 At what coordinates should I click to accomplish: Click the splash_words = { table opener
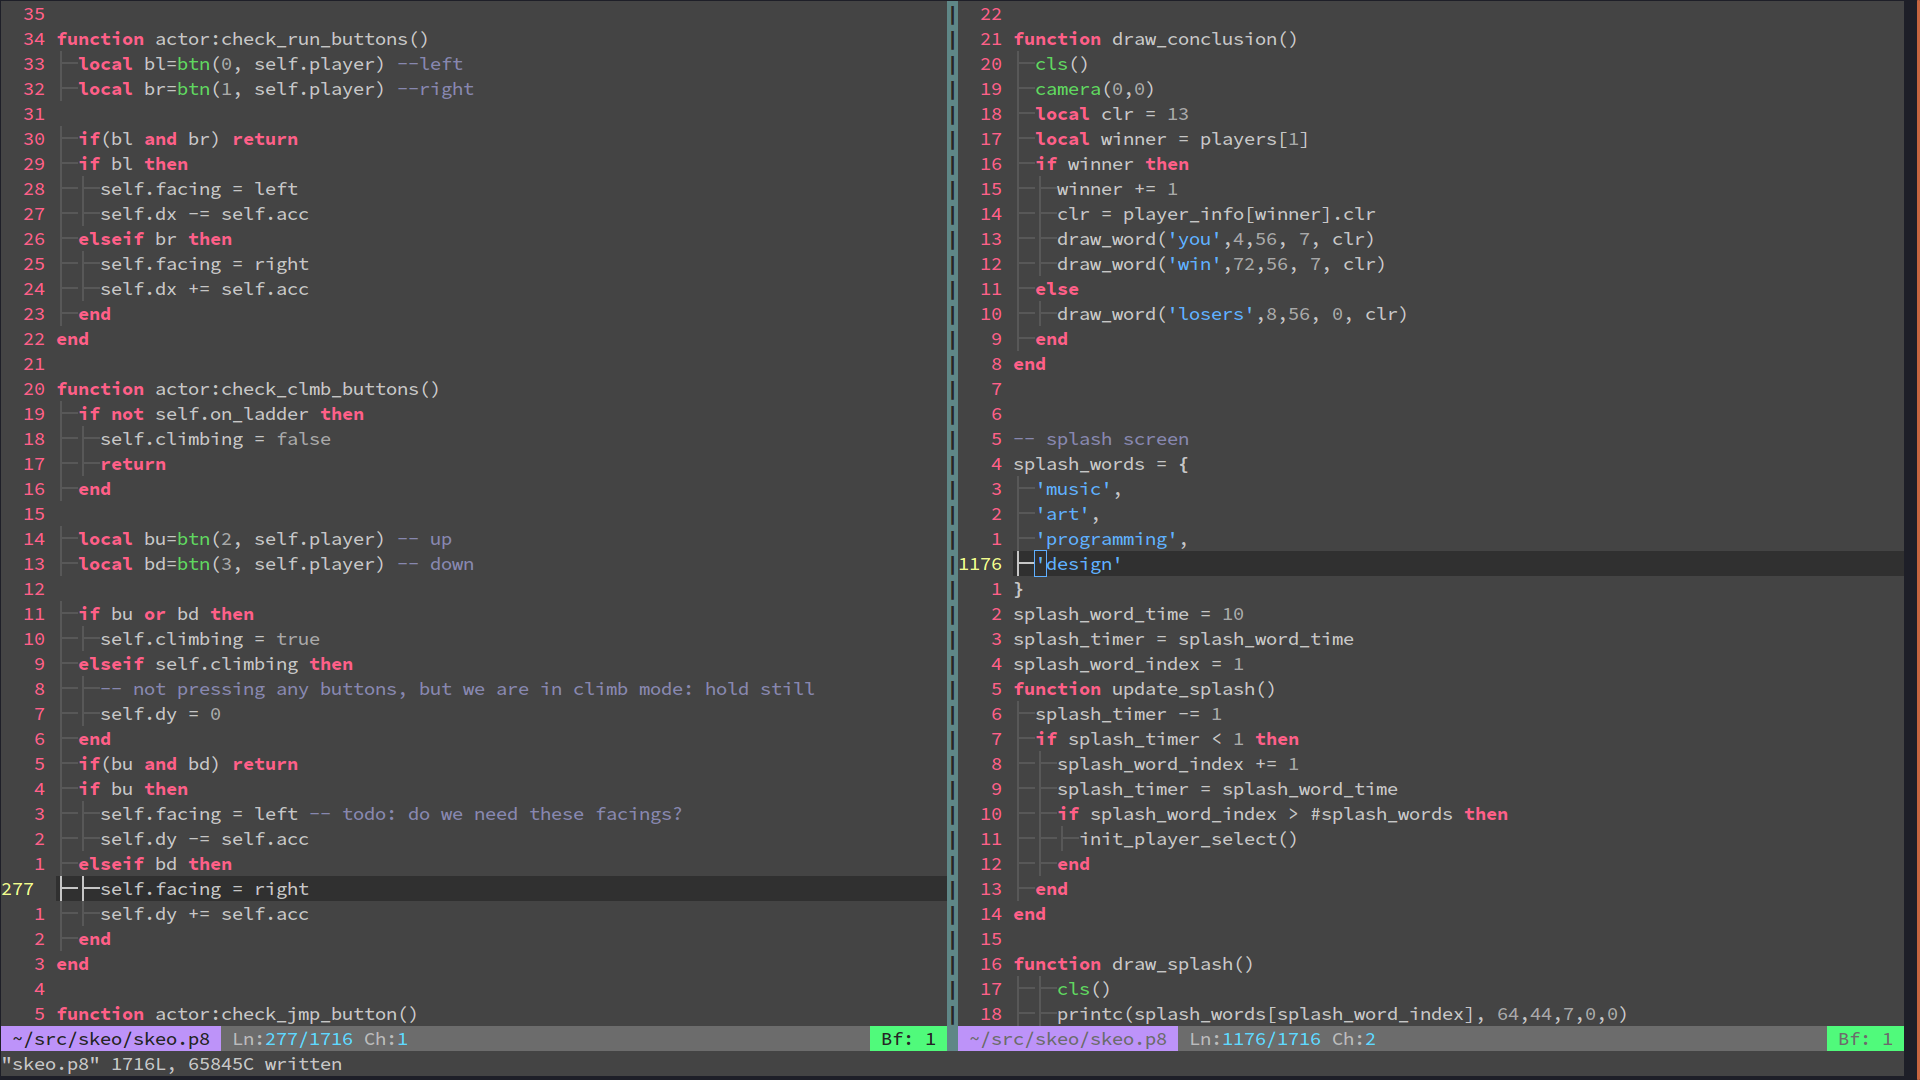point(1100,464)
